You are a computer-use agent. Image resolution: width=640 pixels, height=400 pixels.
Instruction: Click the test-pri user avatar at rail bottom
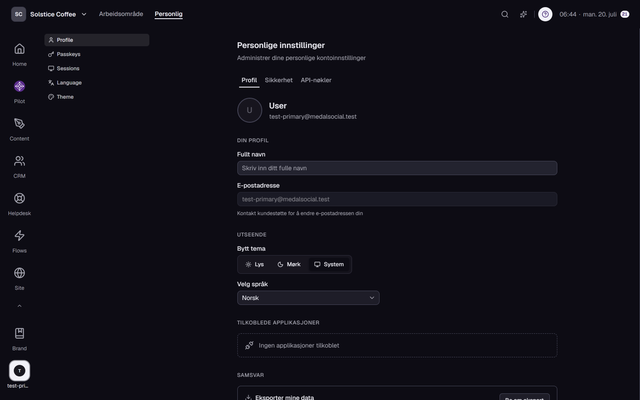pos(19,371)
